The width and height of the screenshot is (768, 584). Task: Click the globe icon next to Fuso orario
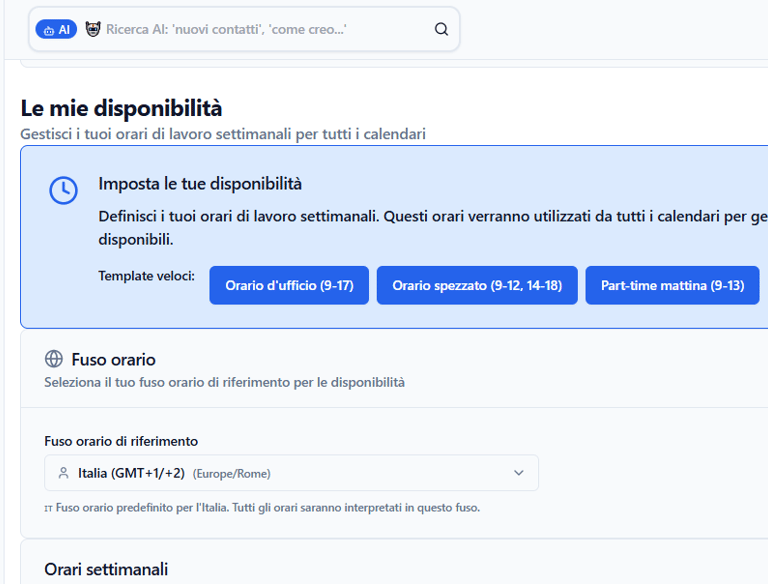[54, 359]
